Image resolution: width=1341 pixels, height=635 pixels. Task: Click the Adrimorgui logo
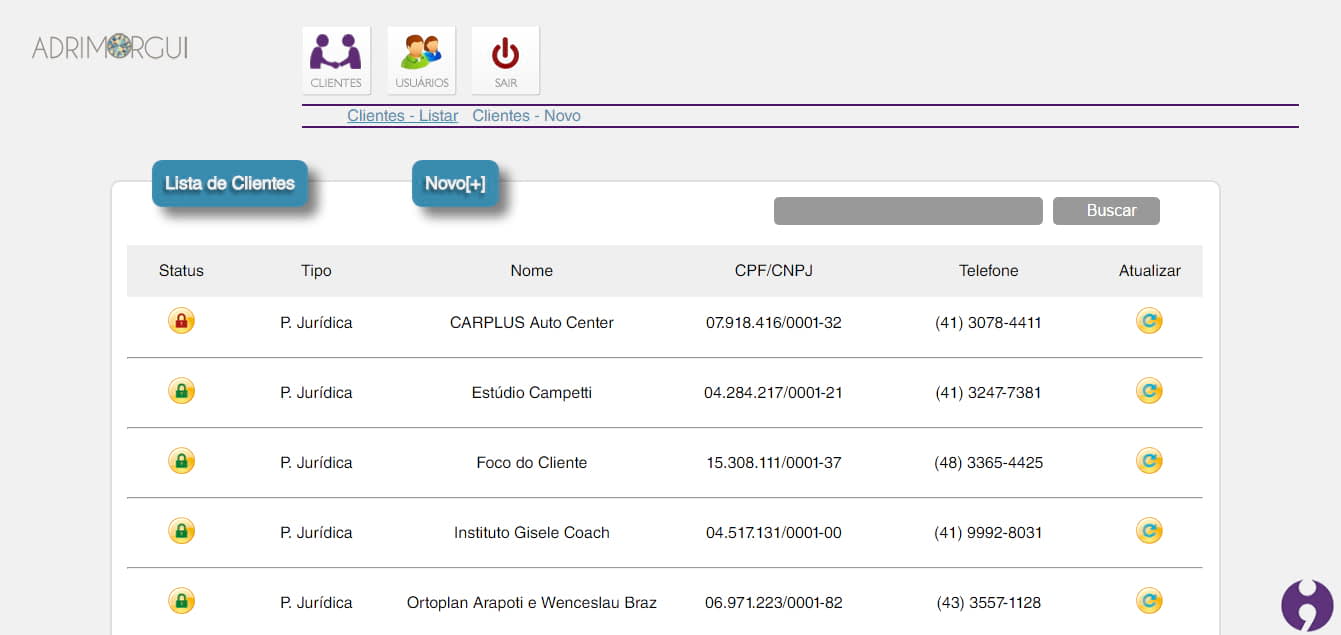tap(110, 47)
